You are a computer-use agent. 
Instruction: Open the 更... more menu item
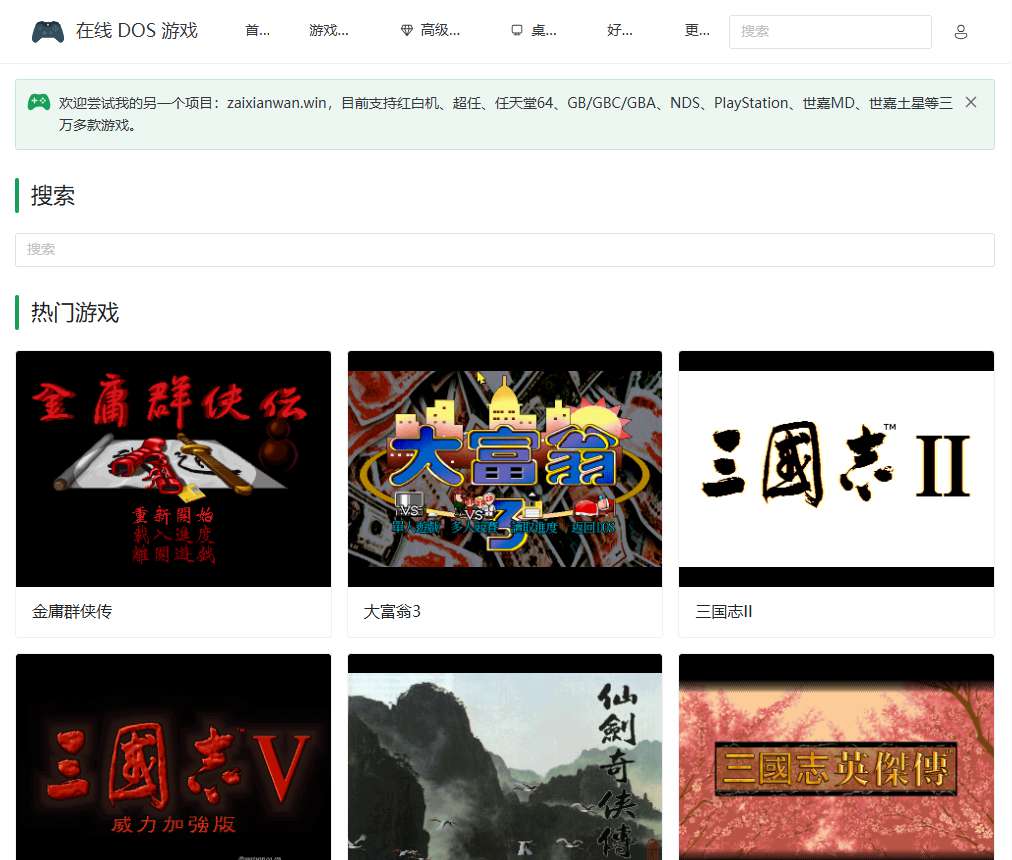point(697,30)
